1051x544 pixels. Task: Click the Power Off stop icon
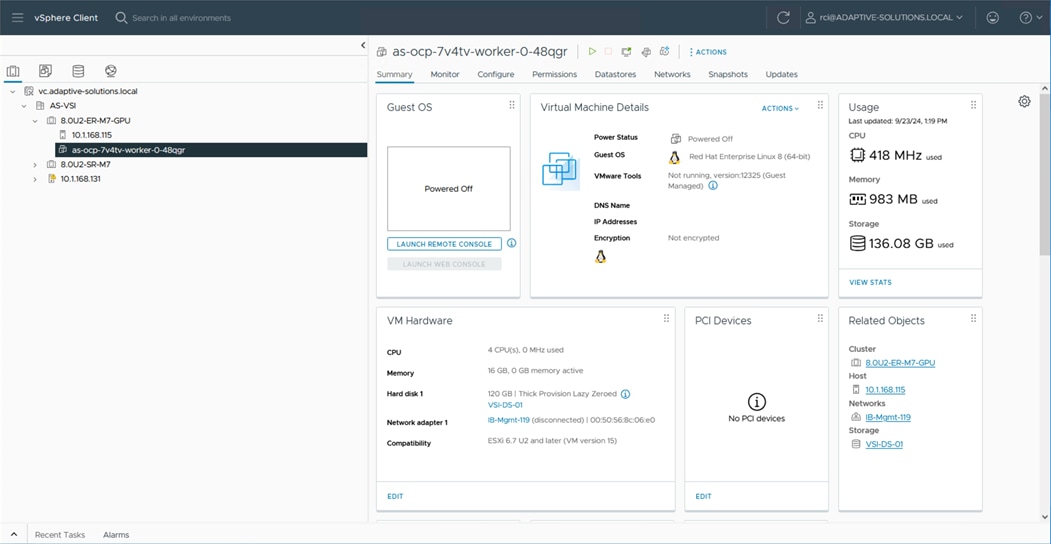609,52
